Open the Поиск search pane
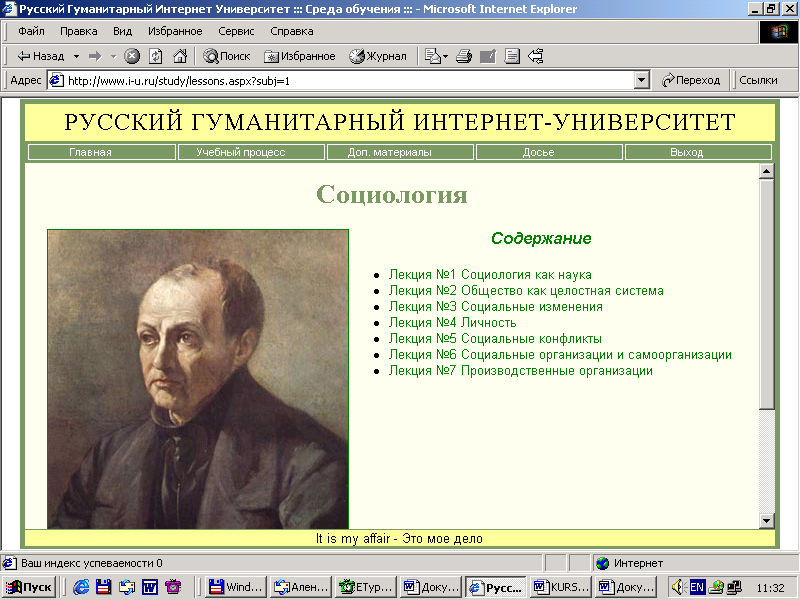The image size is (800, 600). click(227, 56)
